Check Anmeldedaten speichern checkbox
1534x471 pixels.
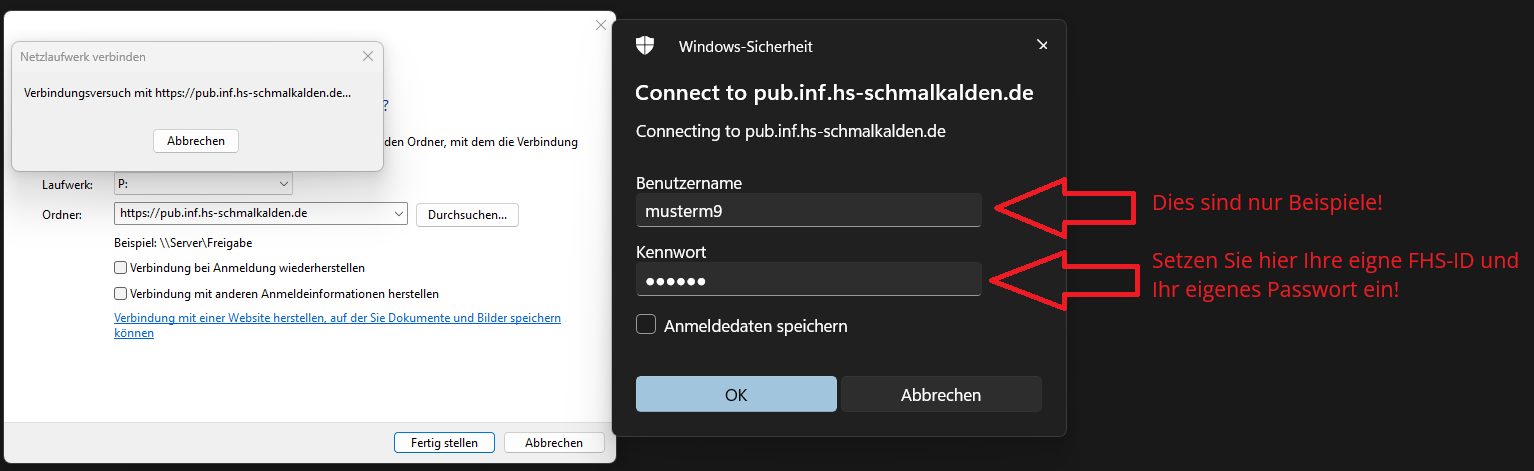click(646, 325)
